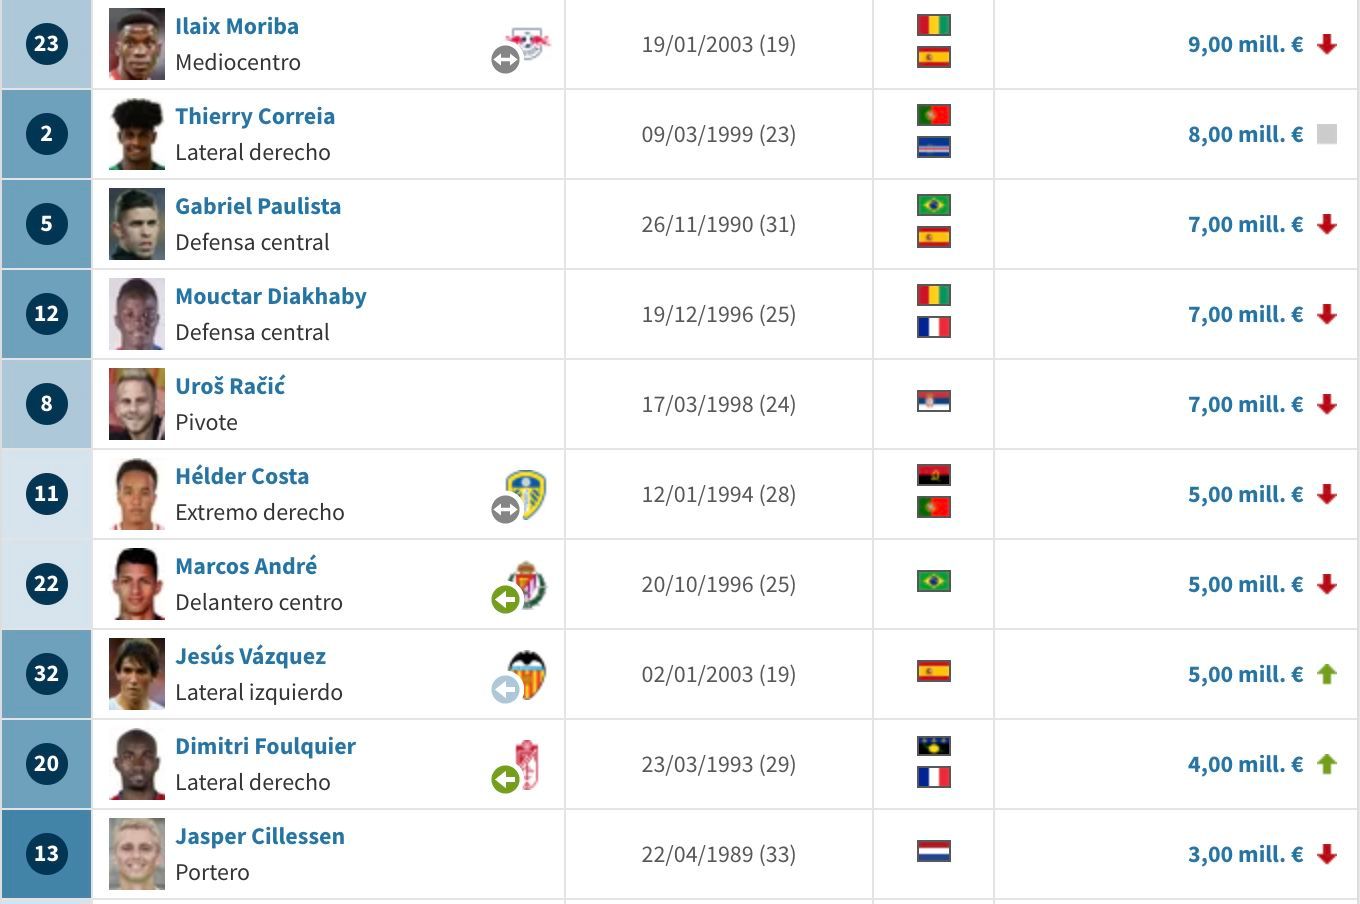1360x904 pixels.
Task: Click Gabriel Paulista's photo
Action: pyautogui.click(x=136, y=224)
